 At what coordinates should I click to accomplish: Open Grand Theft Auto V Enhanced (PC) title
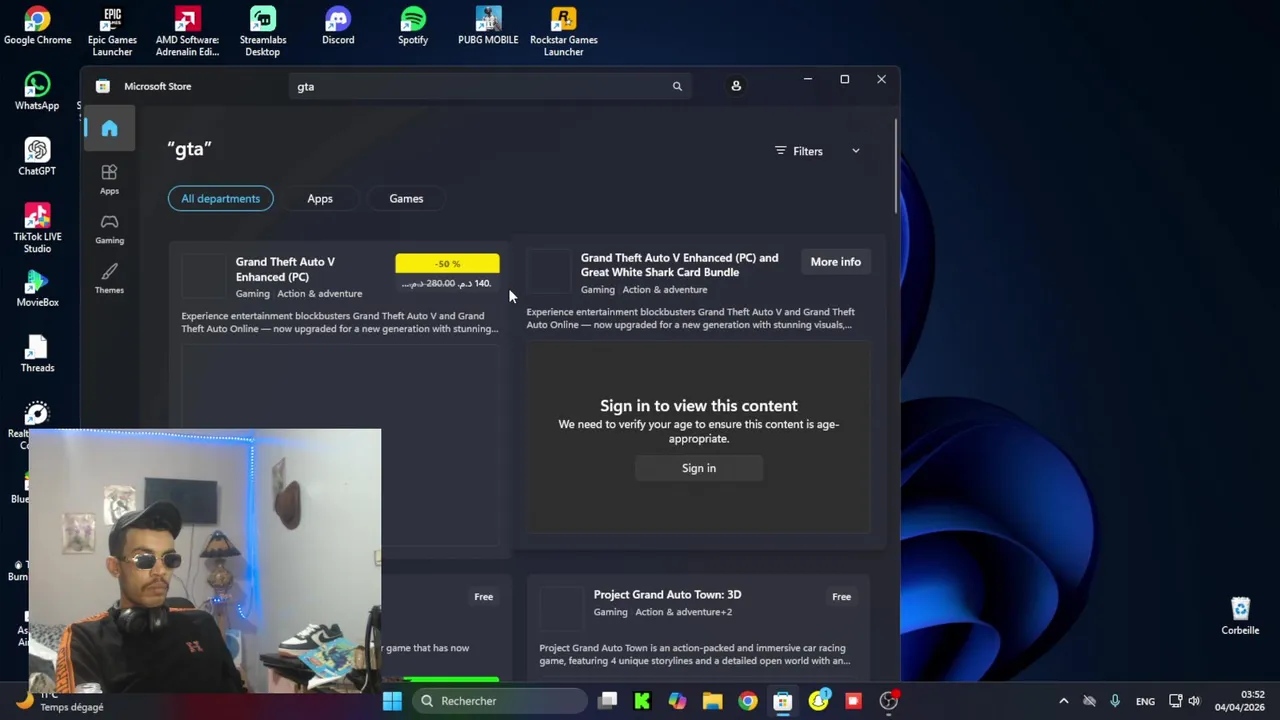point(285,269)
